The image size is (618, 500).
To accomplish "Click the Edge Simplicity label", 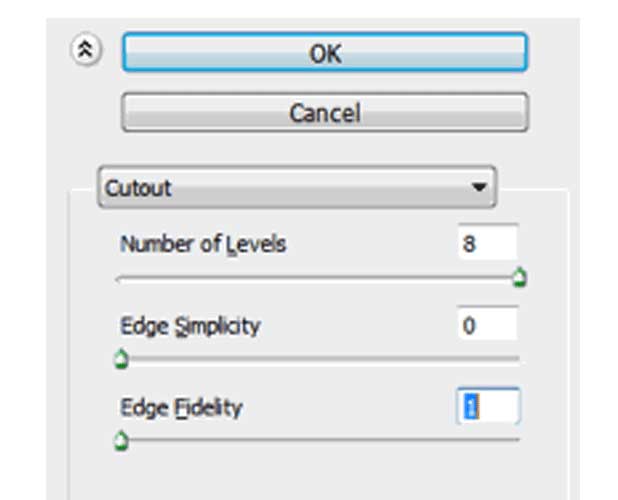I will pyautogui.click(x=190, y=326).
